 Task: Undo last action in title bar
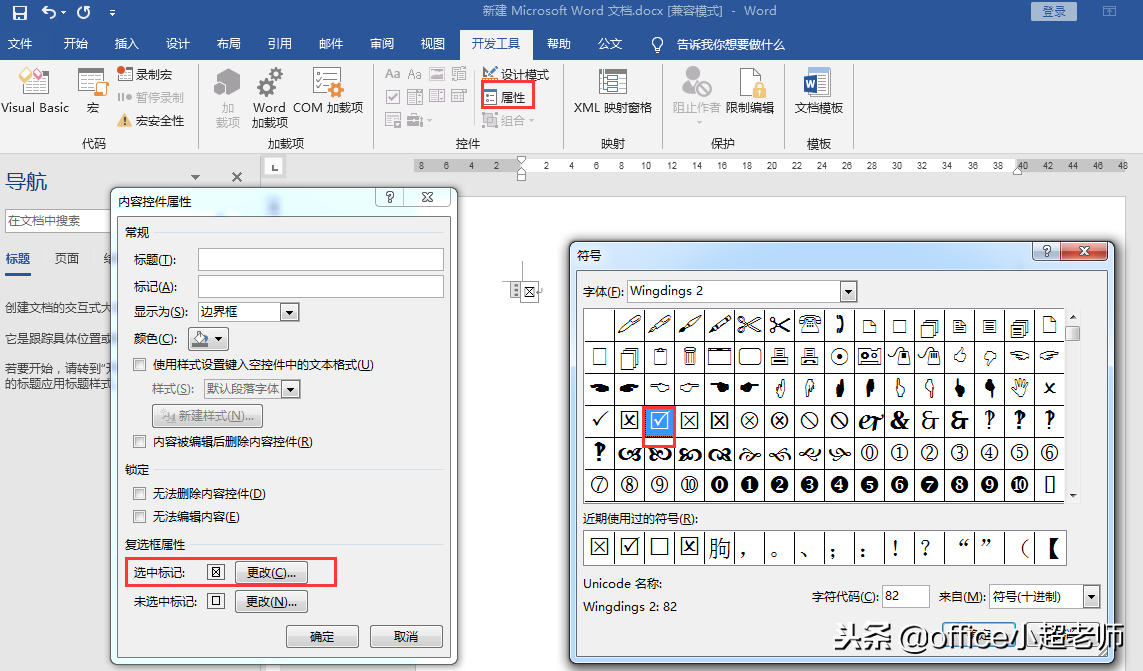(49, 12)
